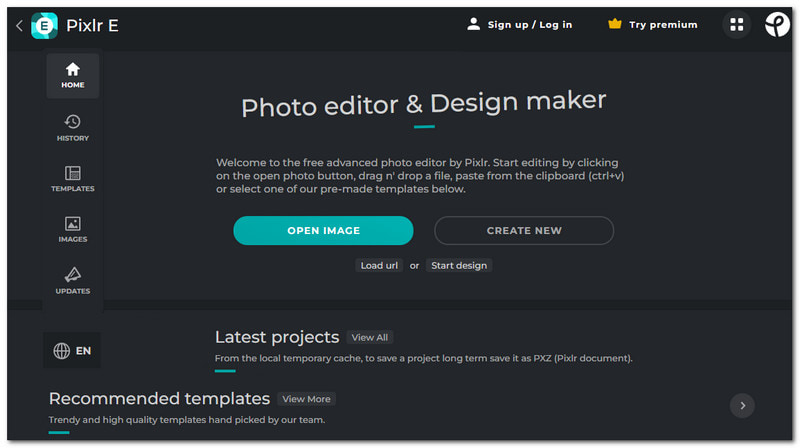Image resolution: width=800 pixels, height=448 pixels.
Task: Open the apps grid menu icon
Action: (x=737, y=25)
